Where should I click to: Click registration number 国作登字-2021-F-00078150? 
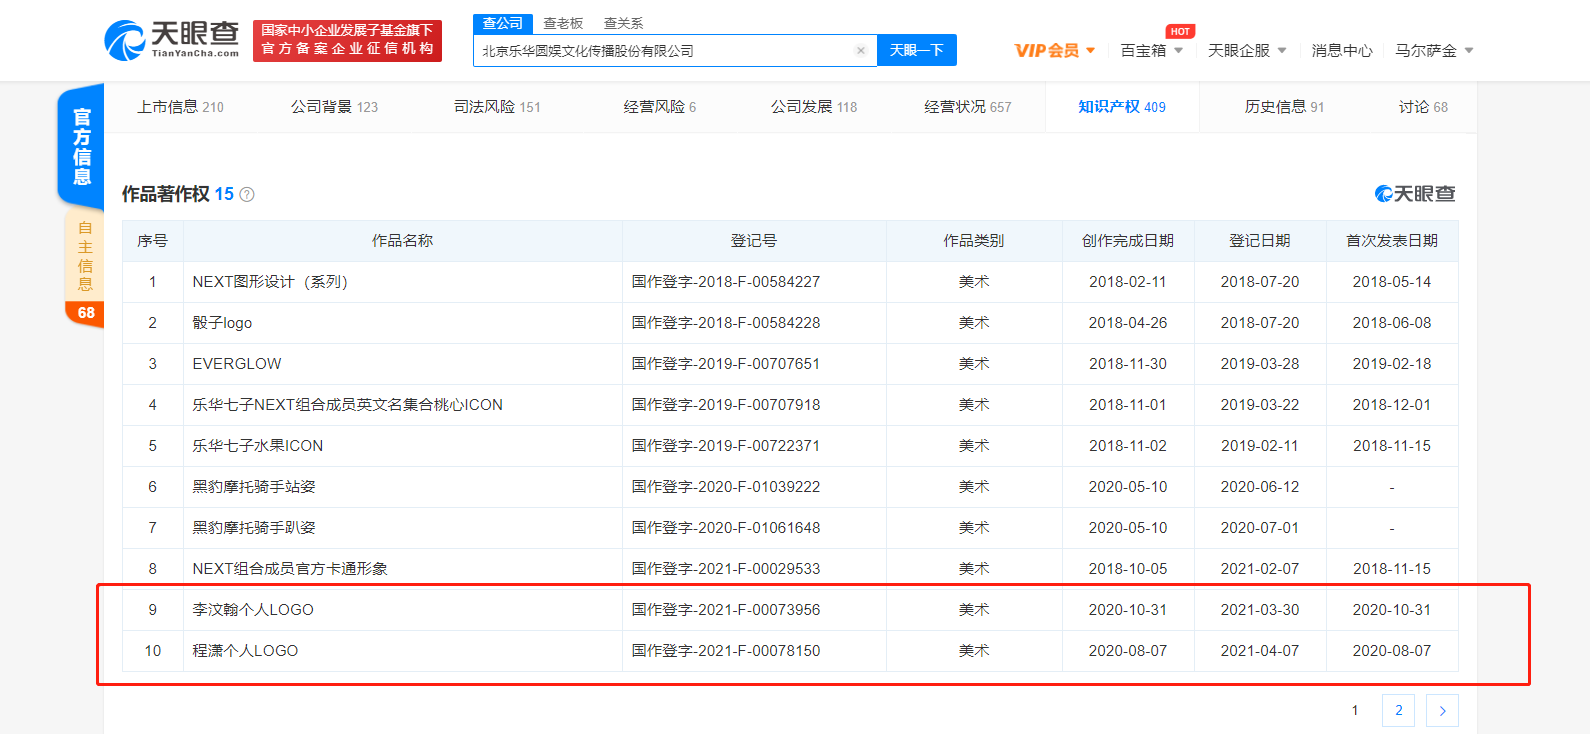click(726, 651)
